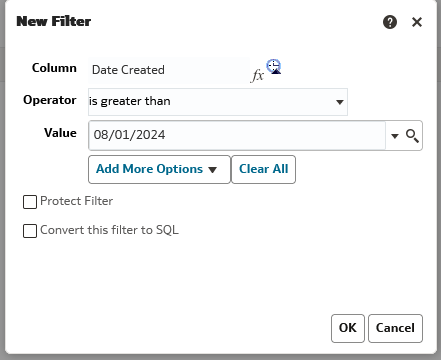
Task: Expand the Value field dropdown arrow
Action: (x=395, y=136)
